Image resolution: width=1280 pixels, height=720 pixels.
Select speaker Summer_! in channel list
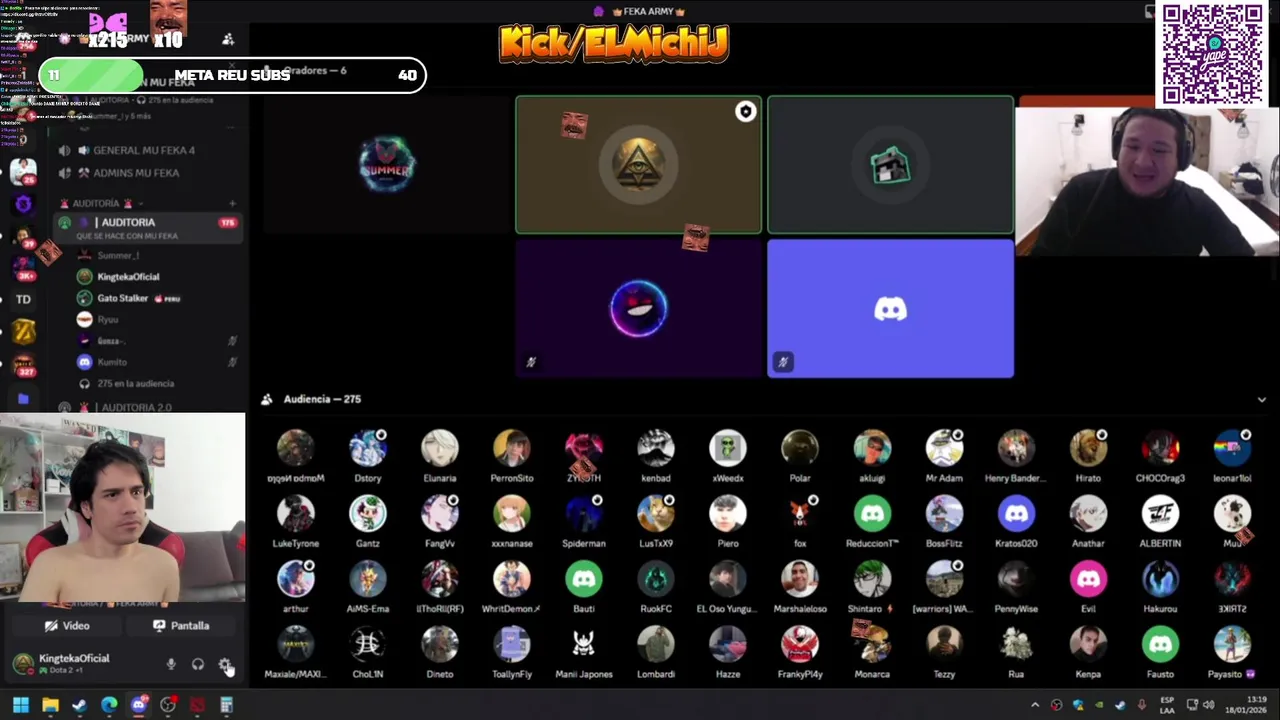(118, 256)
